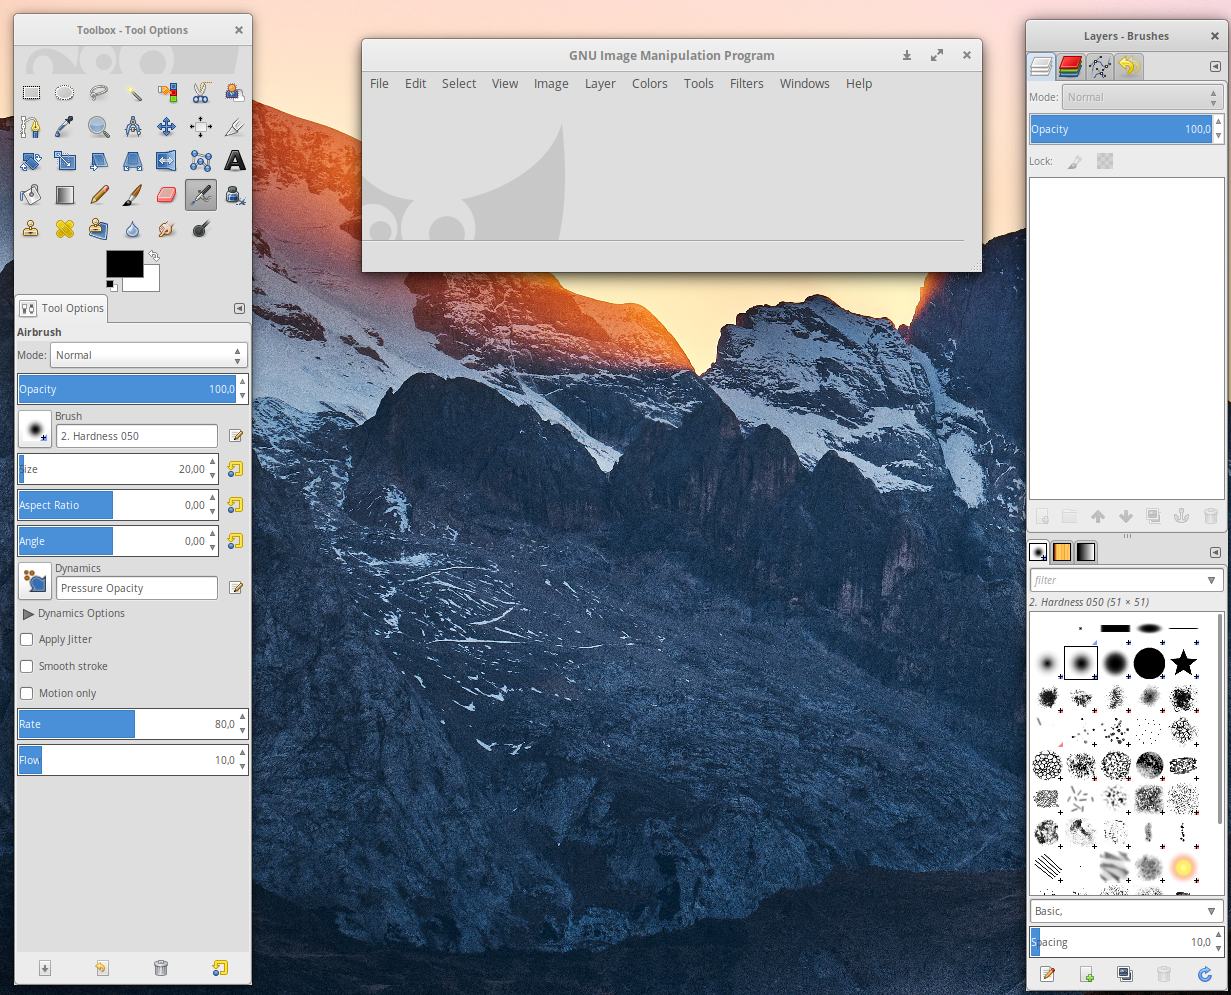The width and height of the screenshot is (1231, 995).
Task: Choose the Paintbrush tool
Action: 132,194
